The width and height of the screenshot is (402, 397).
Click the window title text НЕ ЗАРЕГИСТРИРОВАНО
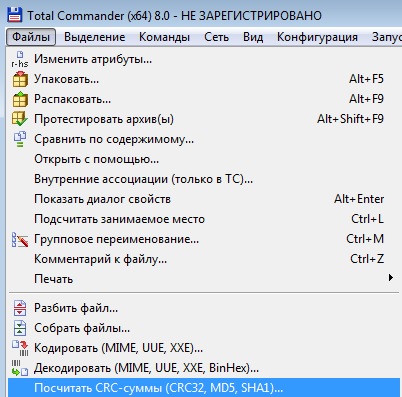coord(251,16)
